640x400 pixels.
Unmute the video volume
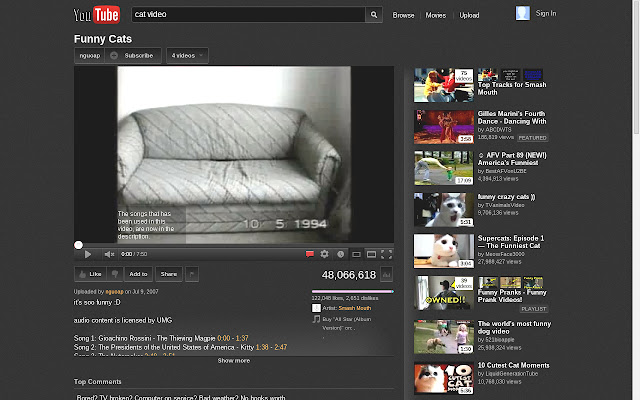point(108,254)
